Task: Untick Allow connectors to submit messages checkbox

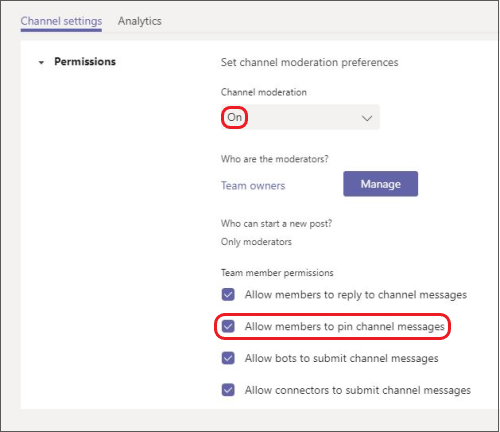Action: point(228,390)
